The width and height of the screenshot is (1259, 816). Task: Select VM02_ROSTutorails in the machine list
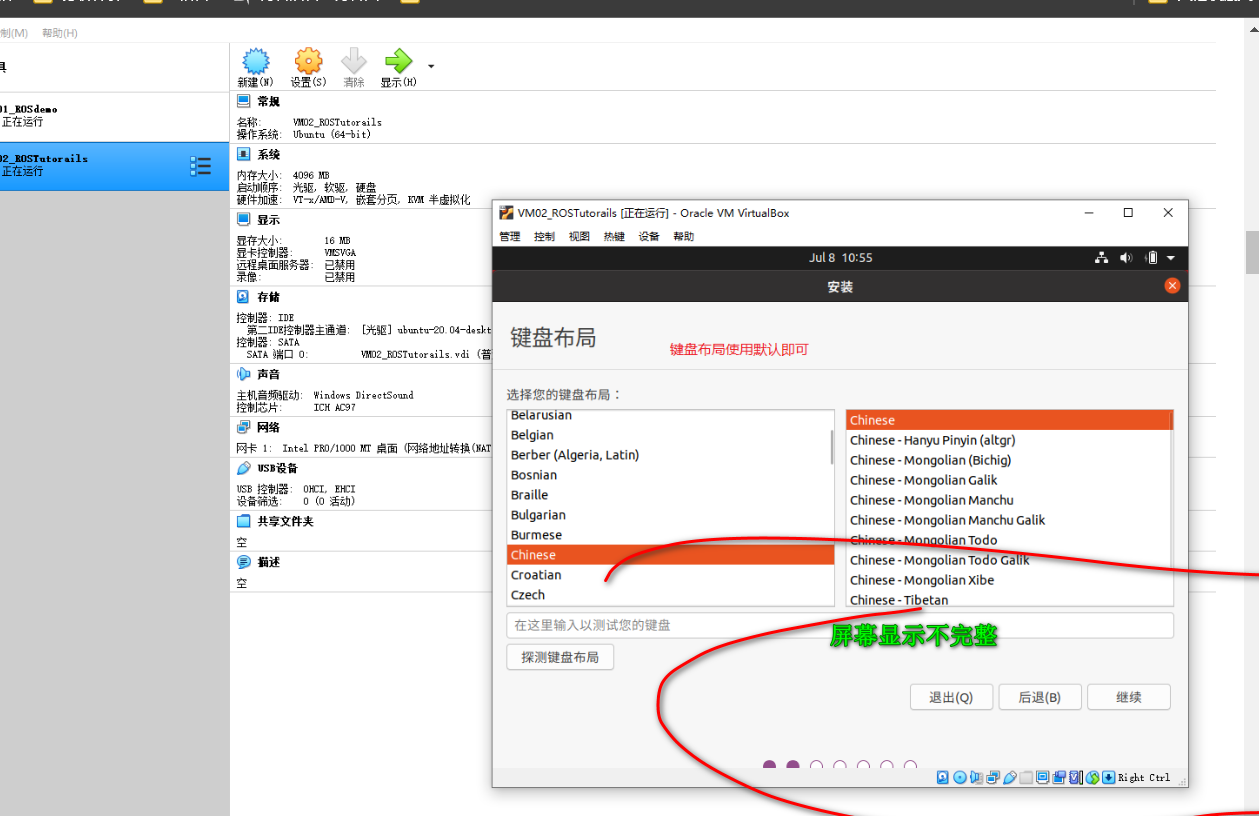[114, 166]
